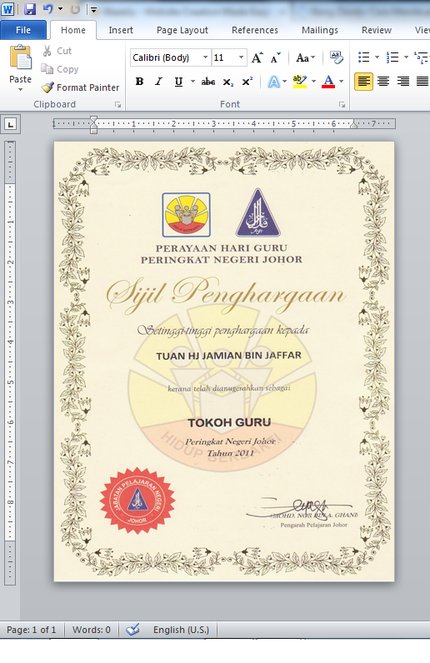Click the Numbering list icon
Screen dimensions: 430x663
[392, 57]
